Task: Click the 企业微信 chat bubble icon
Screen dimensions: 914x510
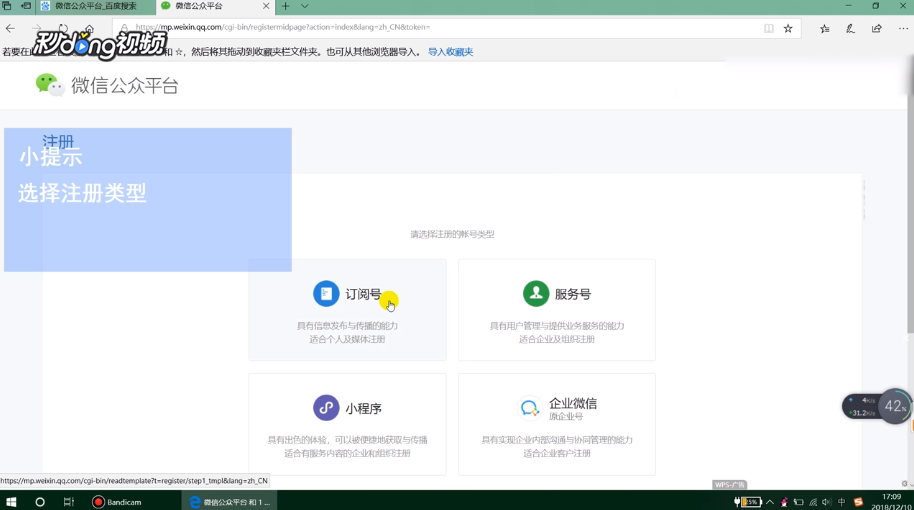Action: coord(529,408)
